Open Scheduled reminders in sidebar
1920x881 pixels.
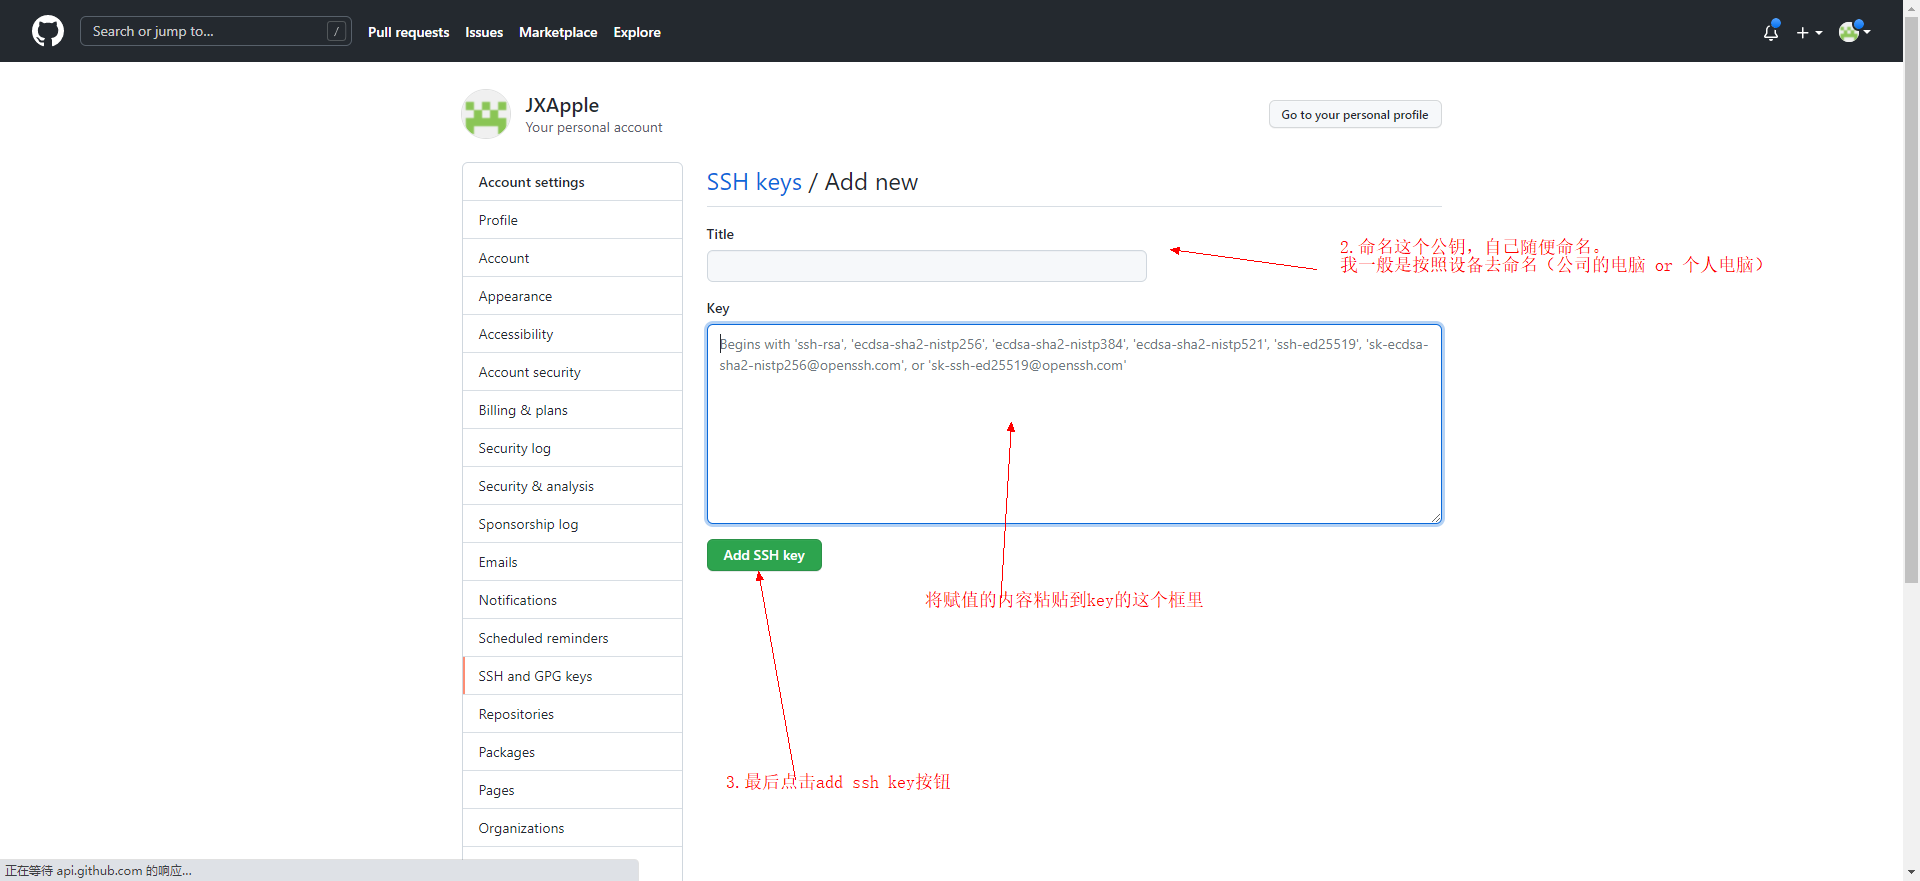(x=572, y=638)
